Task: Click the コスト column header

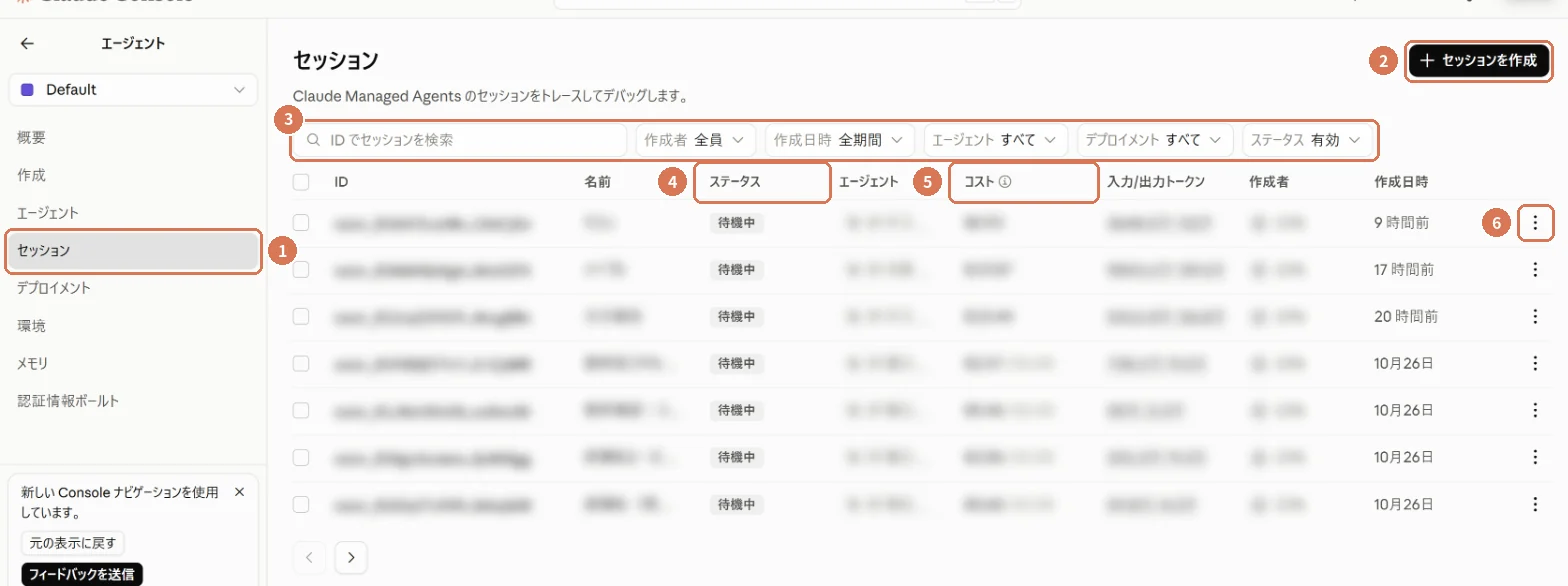Action: [979, 182]
